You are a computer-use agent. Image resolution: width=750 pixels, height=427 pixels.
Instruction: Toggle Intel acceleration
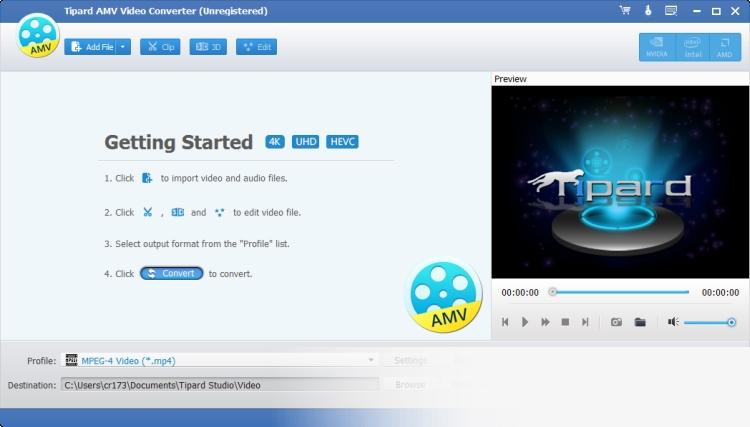tap(692, 47)
